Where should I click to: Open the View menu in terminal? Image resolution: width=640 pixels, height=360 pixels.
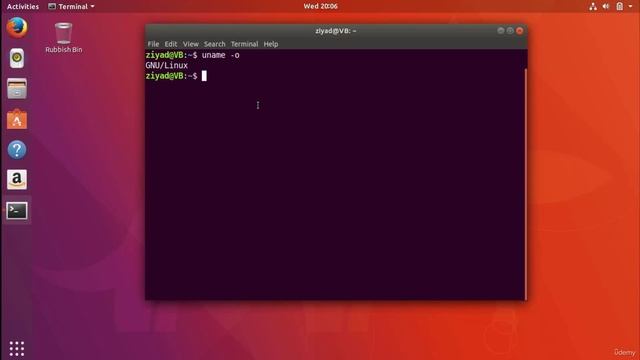click(191, 44)
